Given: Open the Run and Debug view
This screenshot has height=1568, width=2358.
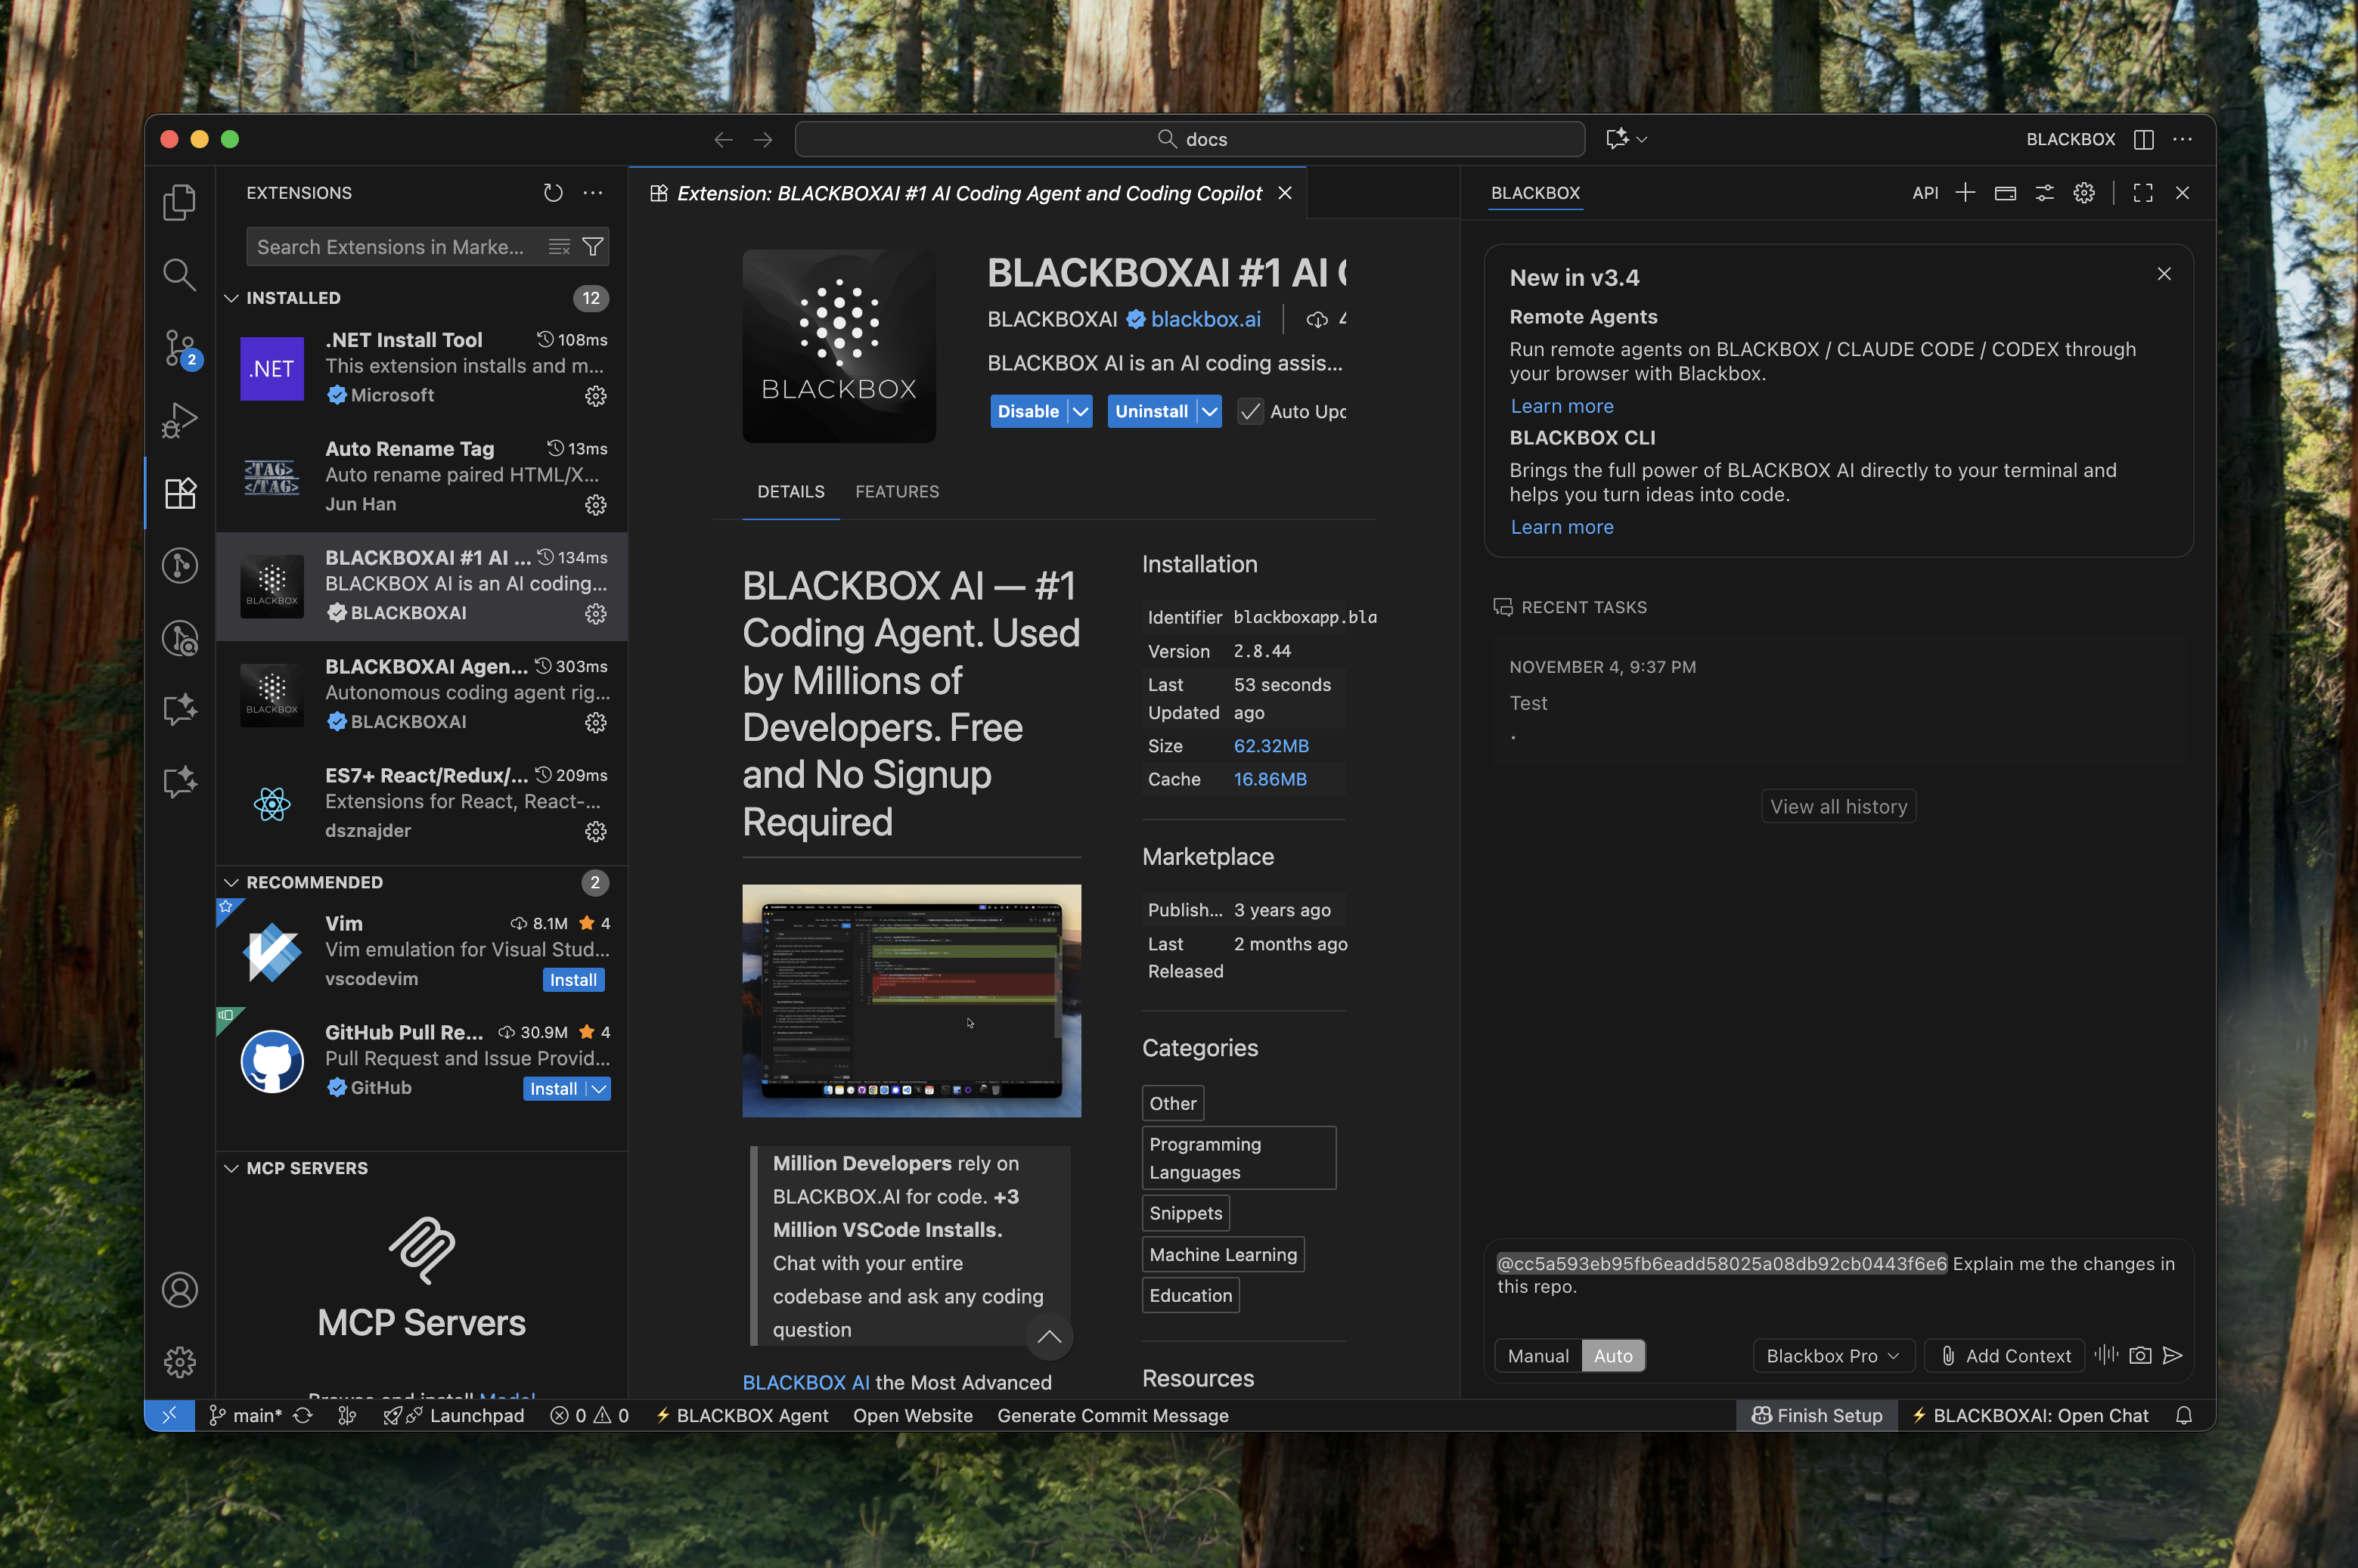Looking at the screenshot, I should click(180, 420).
